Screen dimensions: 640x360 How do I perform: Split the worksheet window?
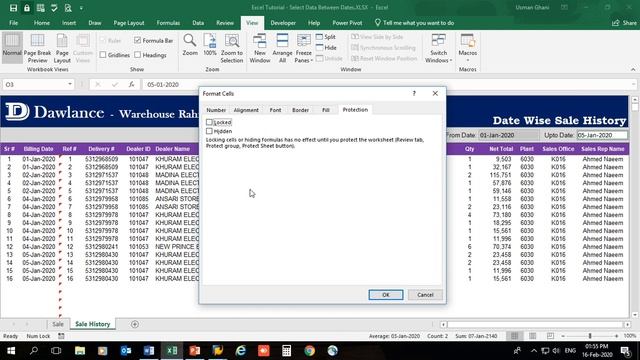326,37
